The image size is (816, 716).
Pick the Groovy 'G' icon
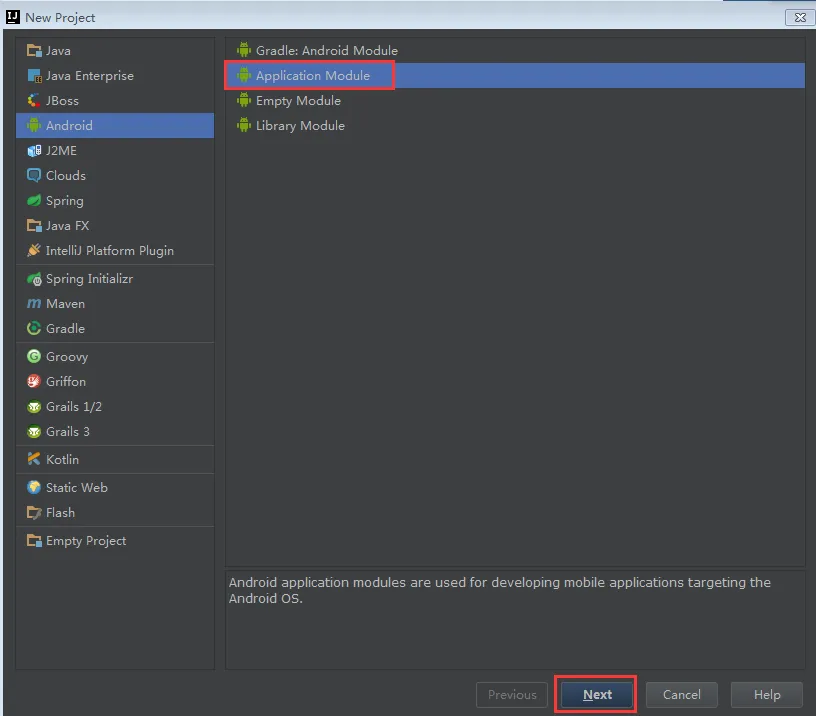click(x=34, y=356)
